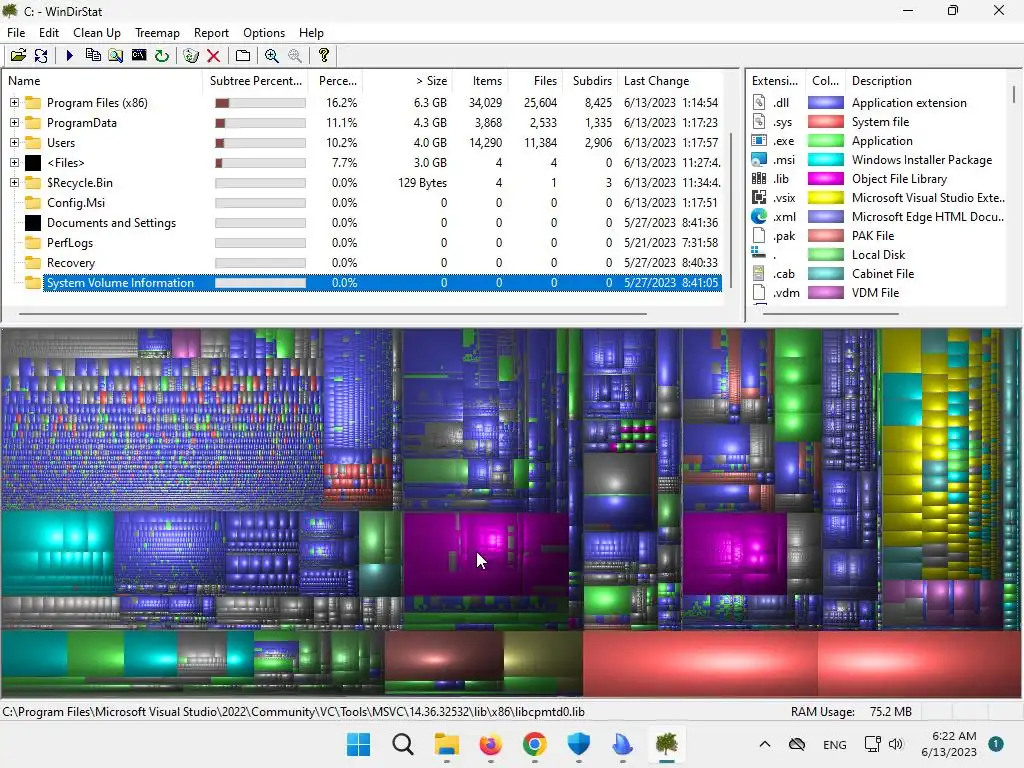Viewport: 1024px width, 768px height.
Task: Click the .dll file type icon
Action: click(759, 103)
